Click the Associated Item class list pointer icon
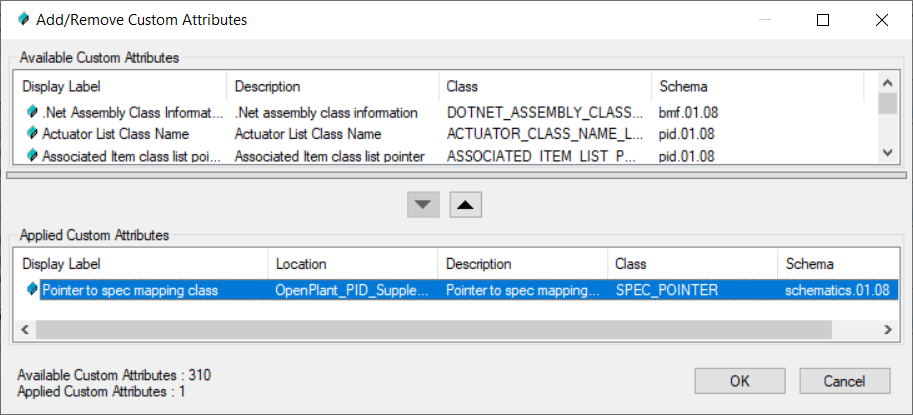This screenshot has height=415, width=913. 32,155
